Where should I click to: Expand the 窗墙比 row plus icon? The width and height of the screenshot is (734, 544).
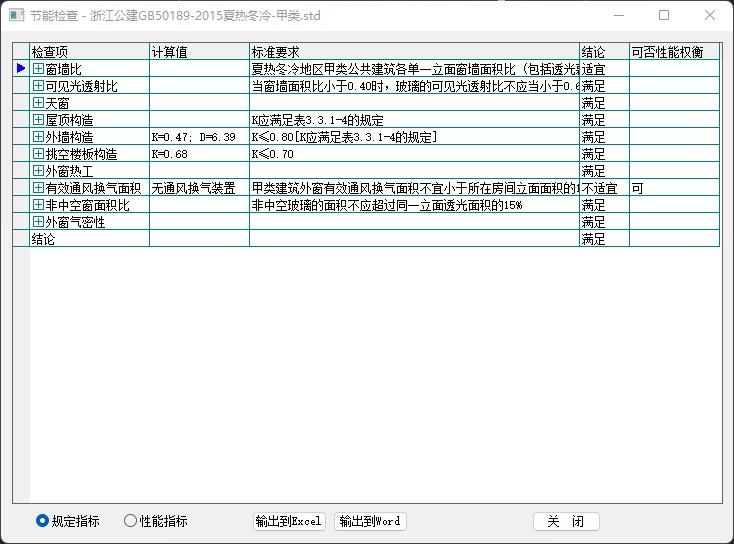(x=38, y=69)
